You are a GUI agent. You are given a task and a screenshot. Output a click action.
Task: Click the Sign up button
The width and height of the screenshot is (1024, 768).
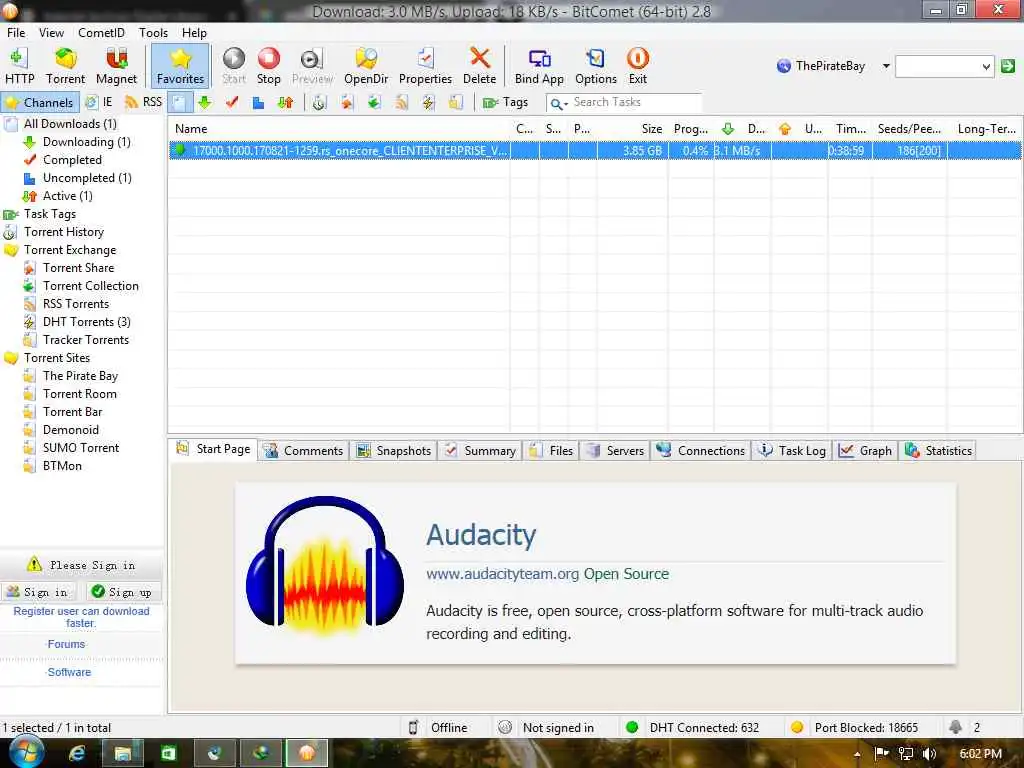[x=123, y=592]
